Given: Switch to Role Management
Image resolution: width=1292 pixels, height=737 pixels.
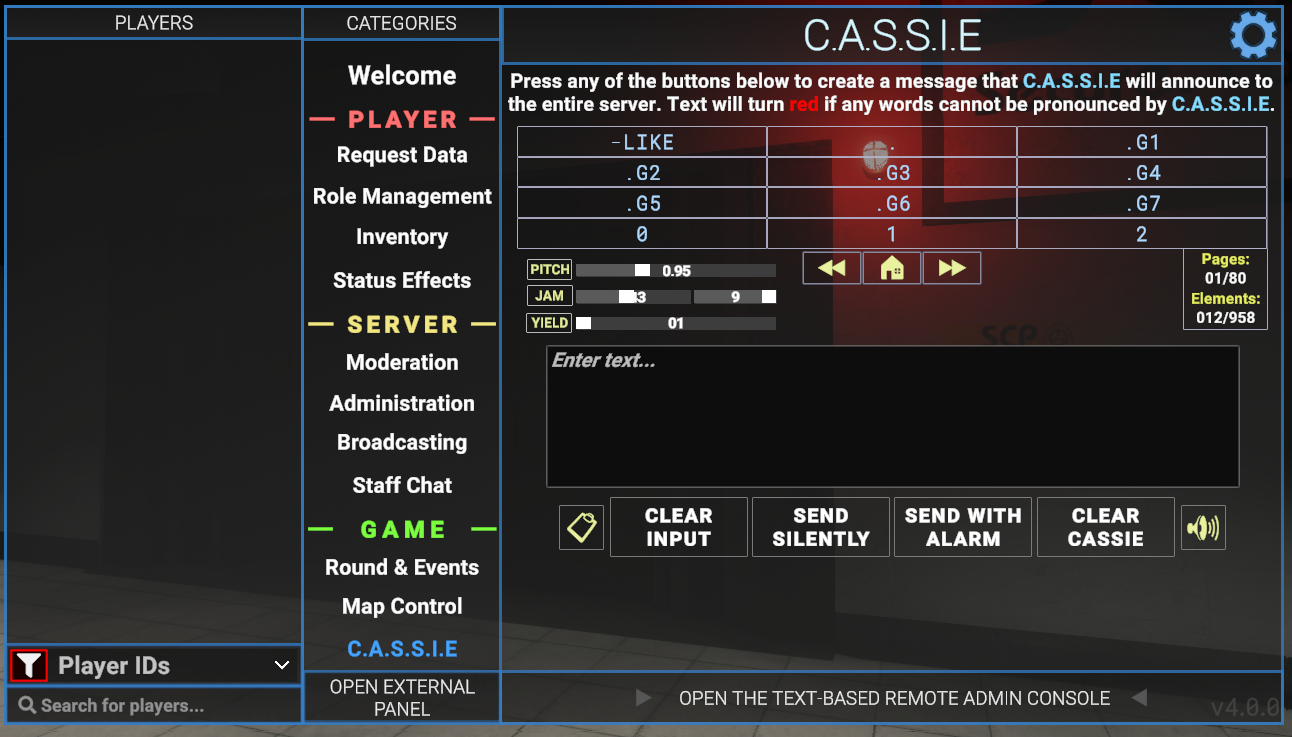Looking at the screenshot, I should click(x=402, y=197).
